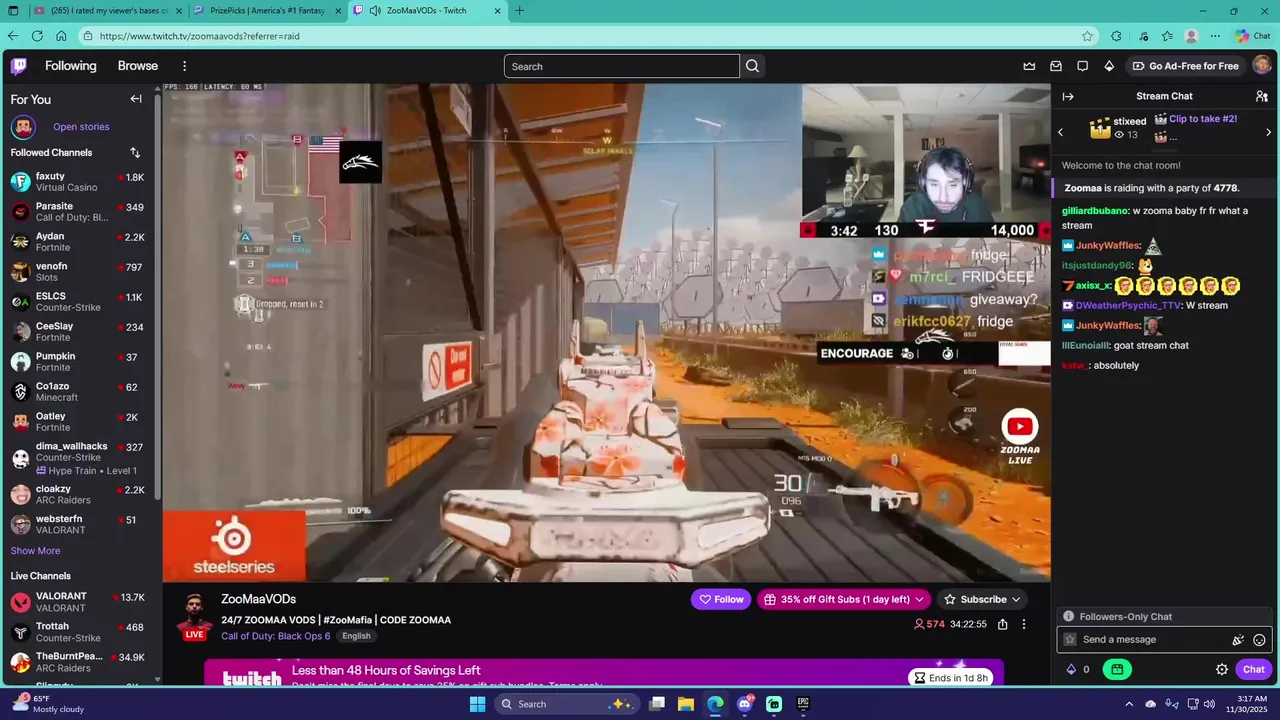Open File Explorer in taskbar
The width and height of the screenshot is (1280, 720).
tap(686, 704)
